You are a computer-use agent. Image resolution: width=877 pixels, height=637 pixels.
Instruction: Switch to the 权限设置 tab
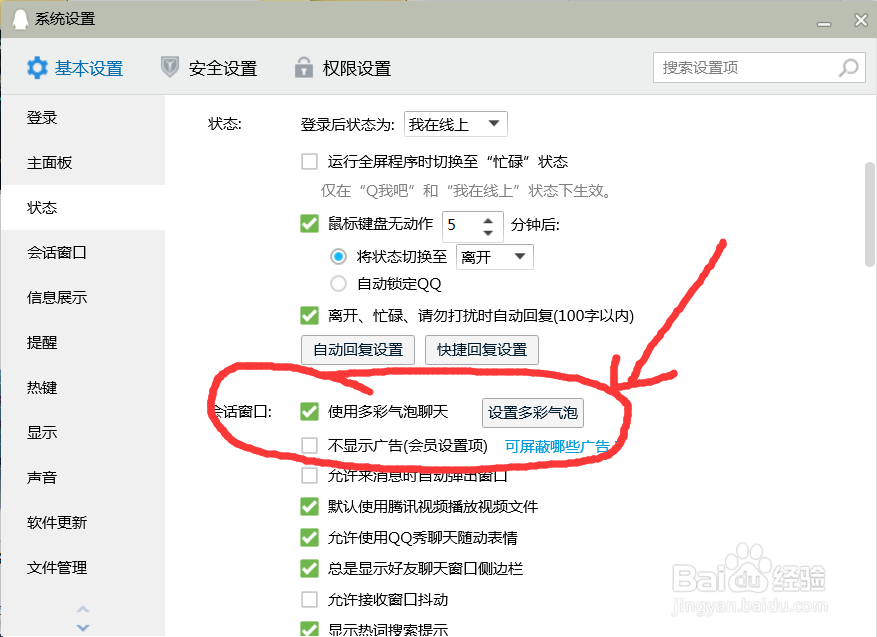tap(343, 68)
